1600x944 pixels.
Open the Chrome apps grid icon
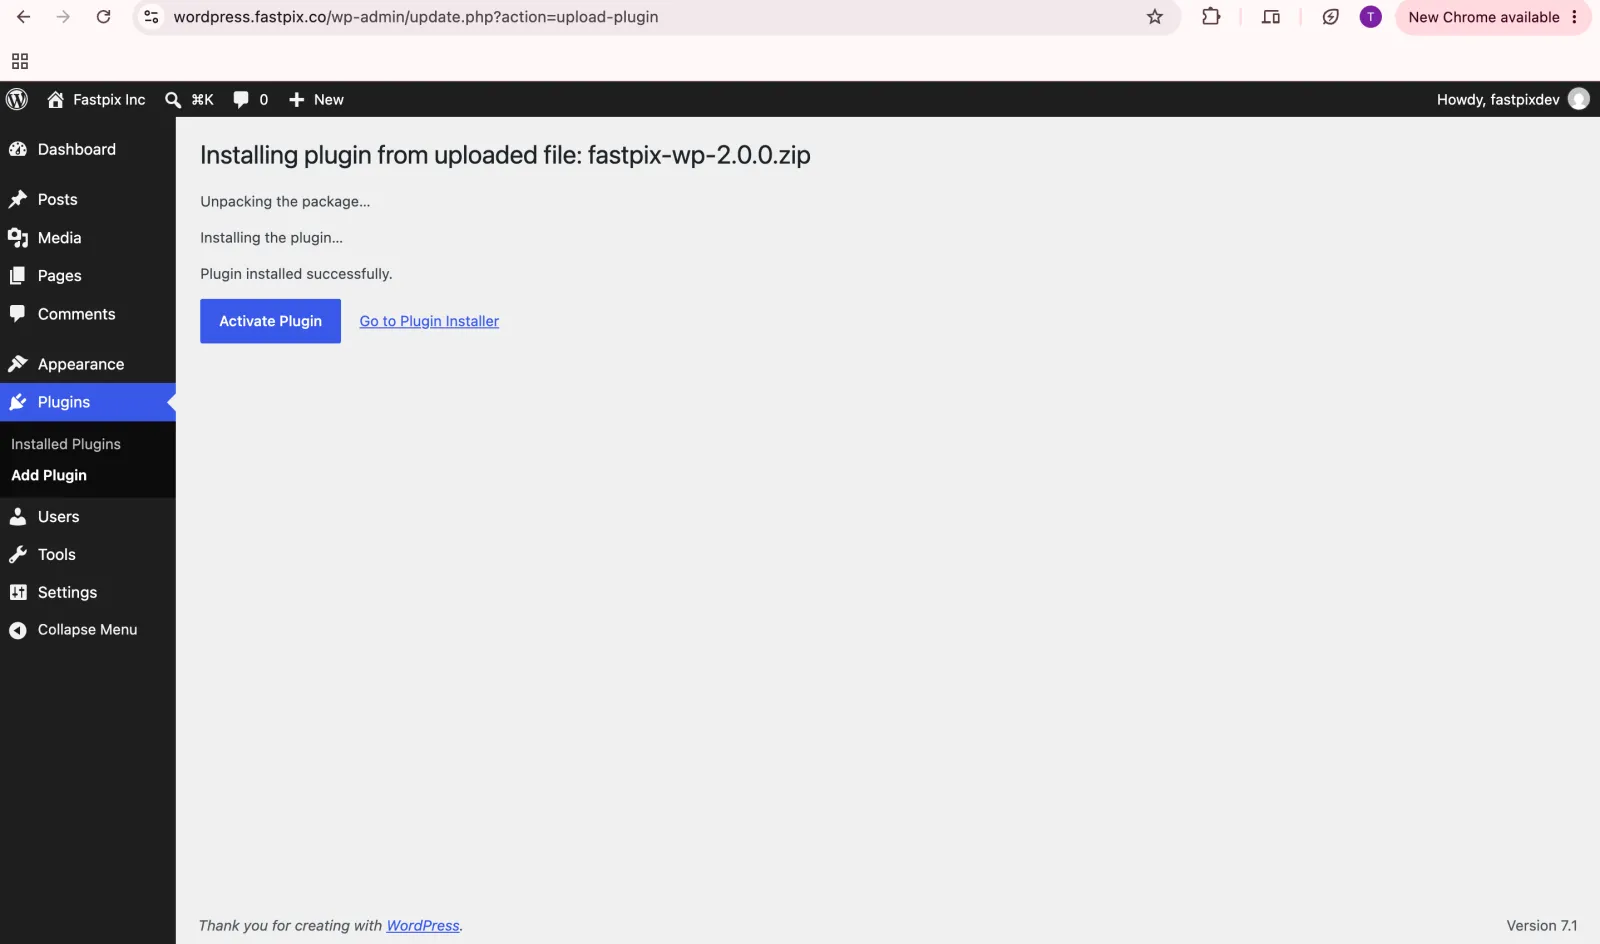(20, 61)
